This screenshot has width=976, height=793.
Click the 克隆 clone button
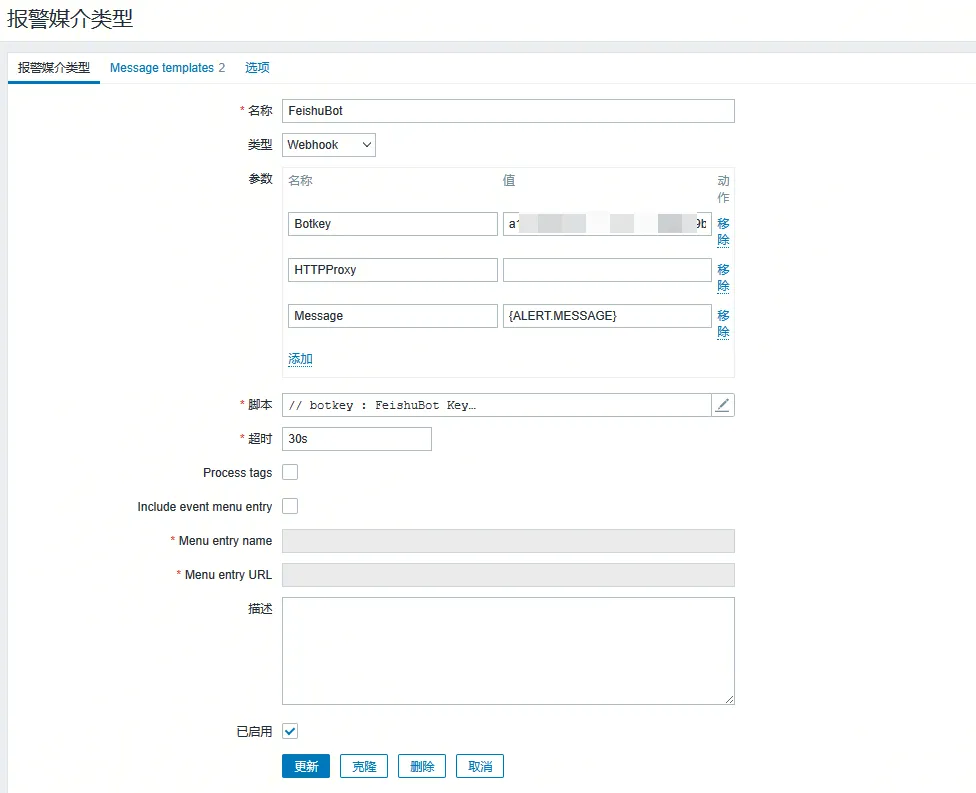click(364, 766)
